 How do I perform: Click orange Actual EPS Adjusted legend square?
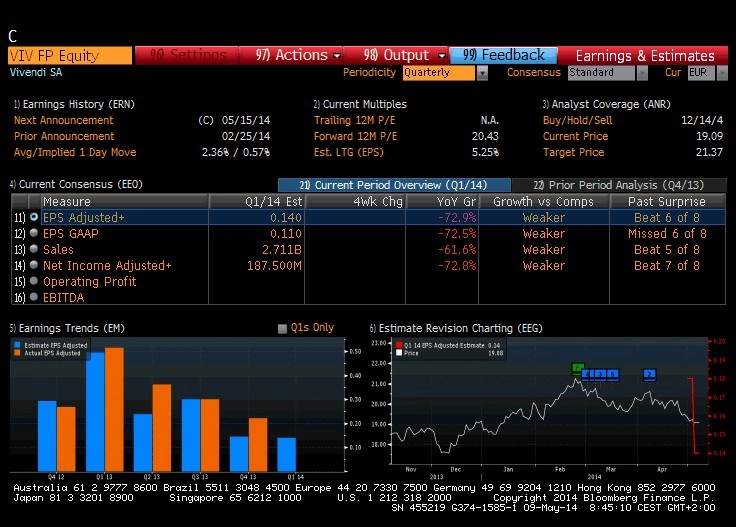17,353
